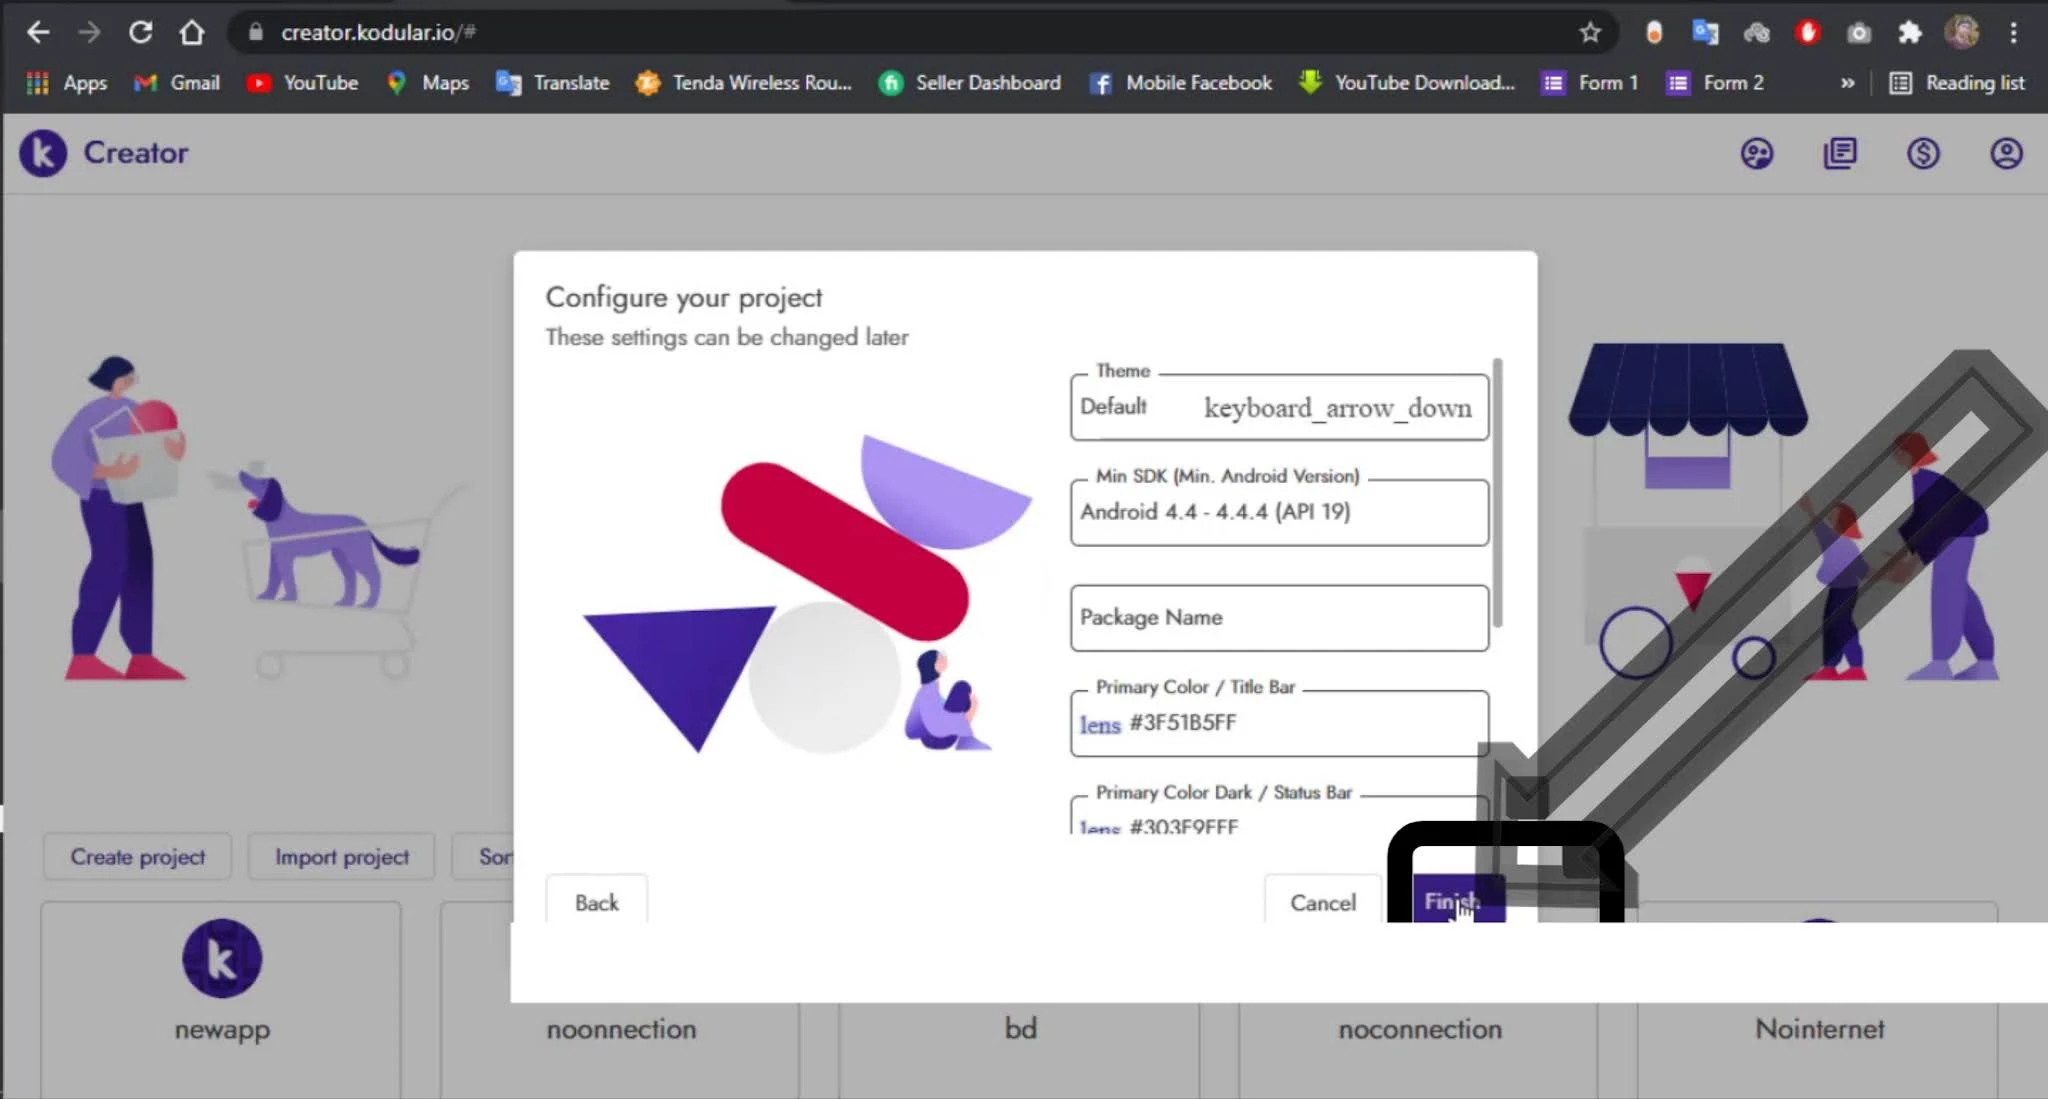Bookmark page with the star icon

1590,32
